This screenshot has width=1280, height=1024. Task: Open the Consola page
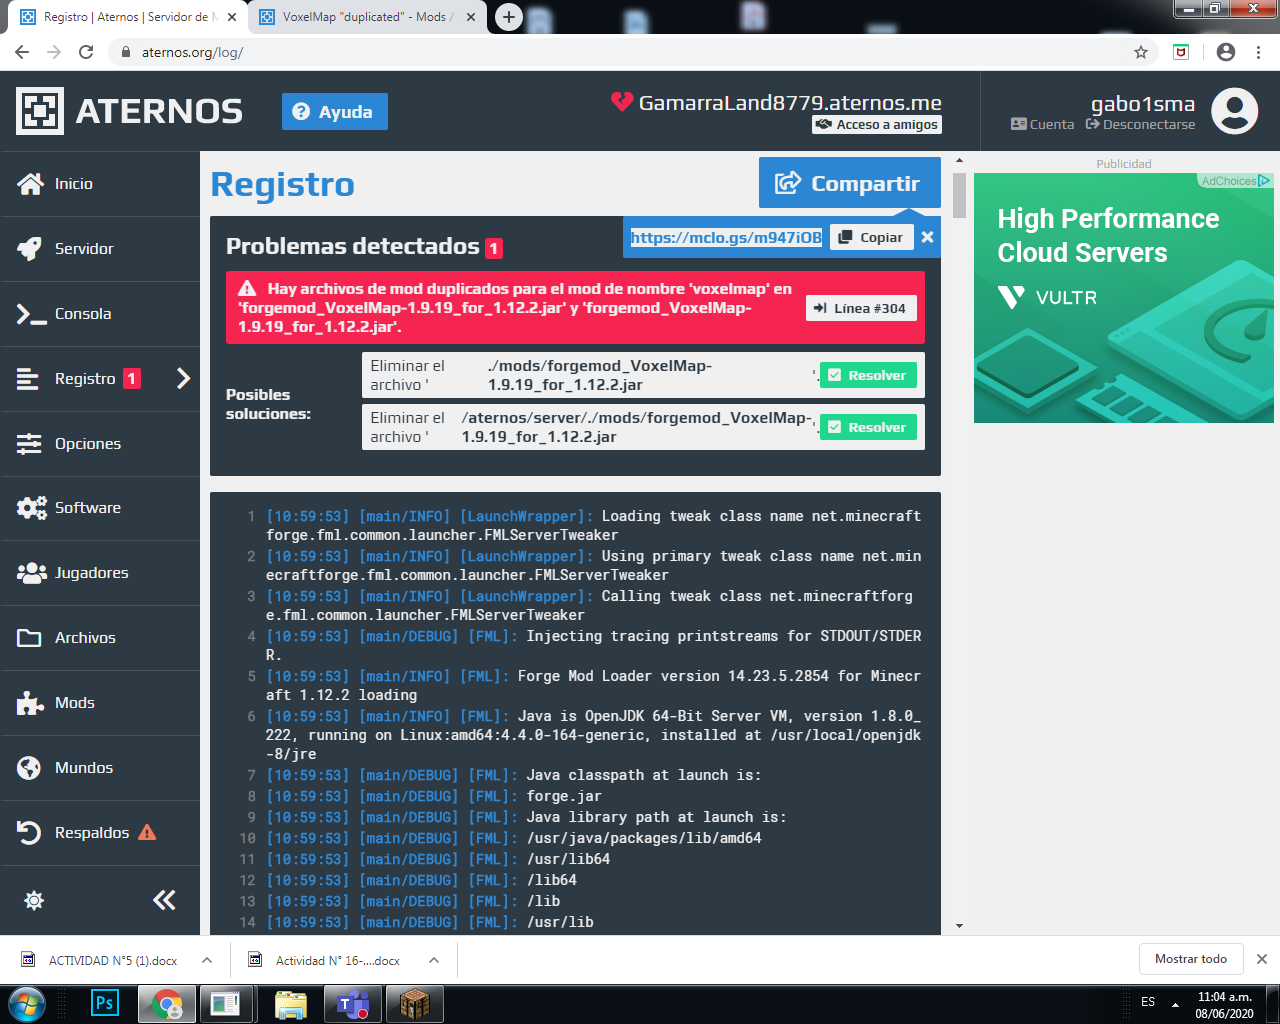pyautogui.click(x=100, y=314)
